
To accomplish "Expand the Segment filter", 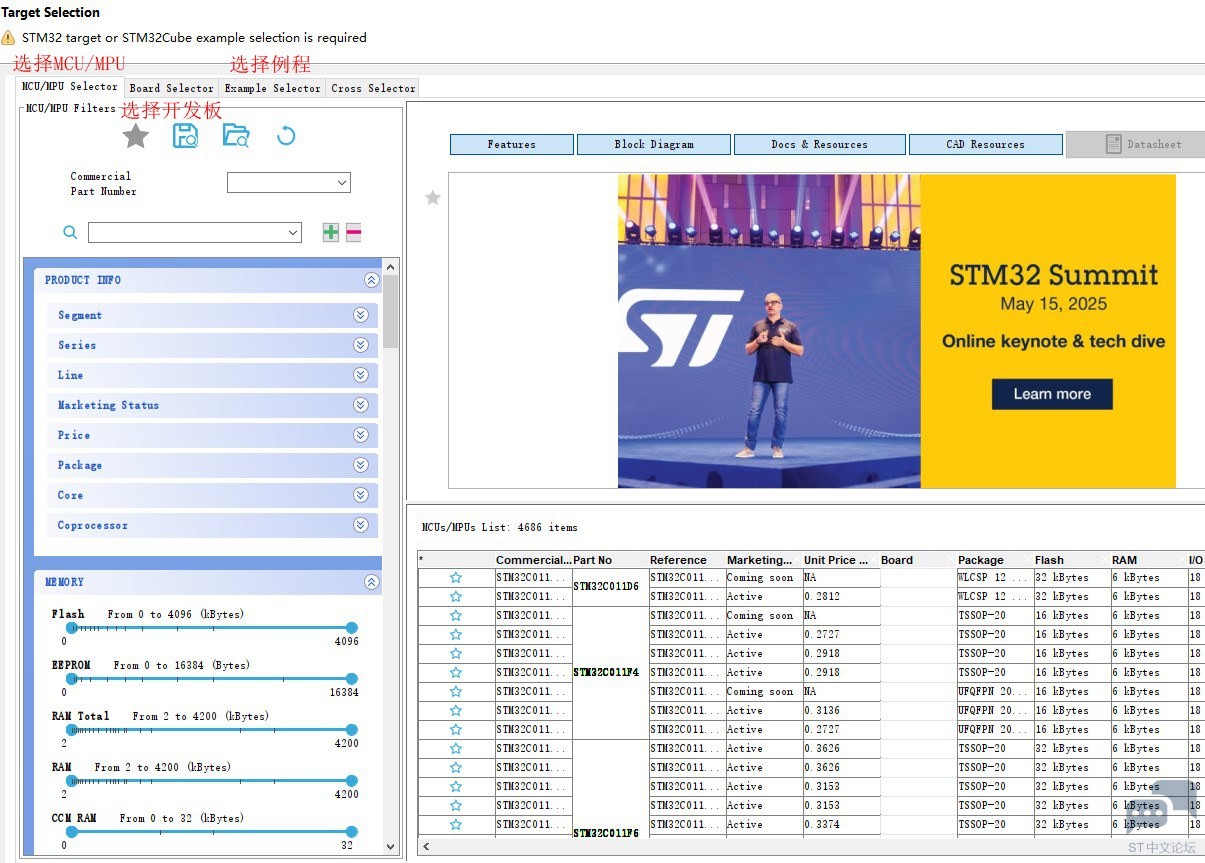I will (361, 315).
